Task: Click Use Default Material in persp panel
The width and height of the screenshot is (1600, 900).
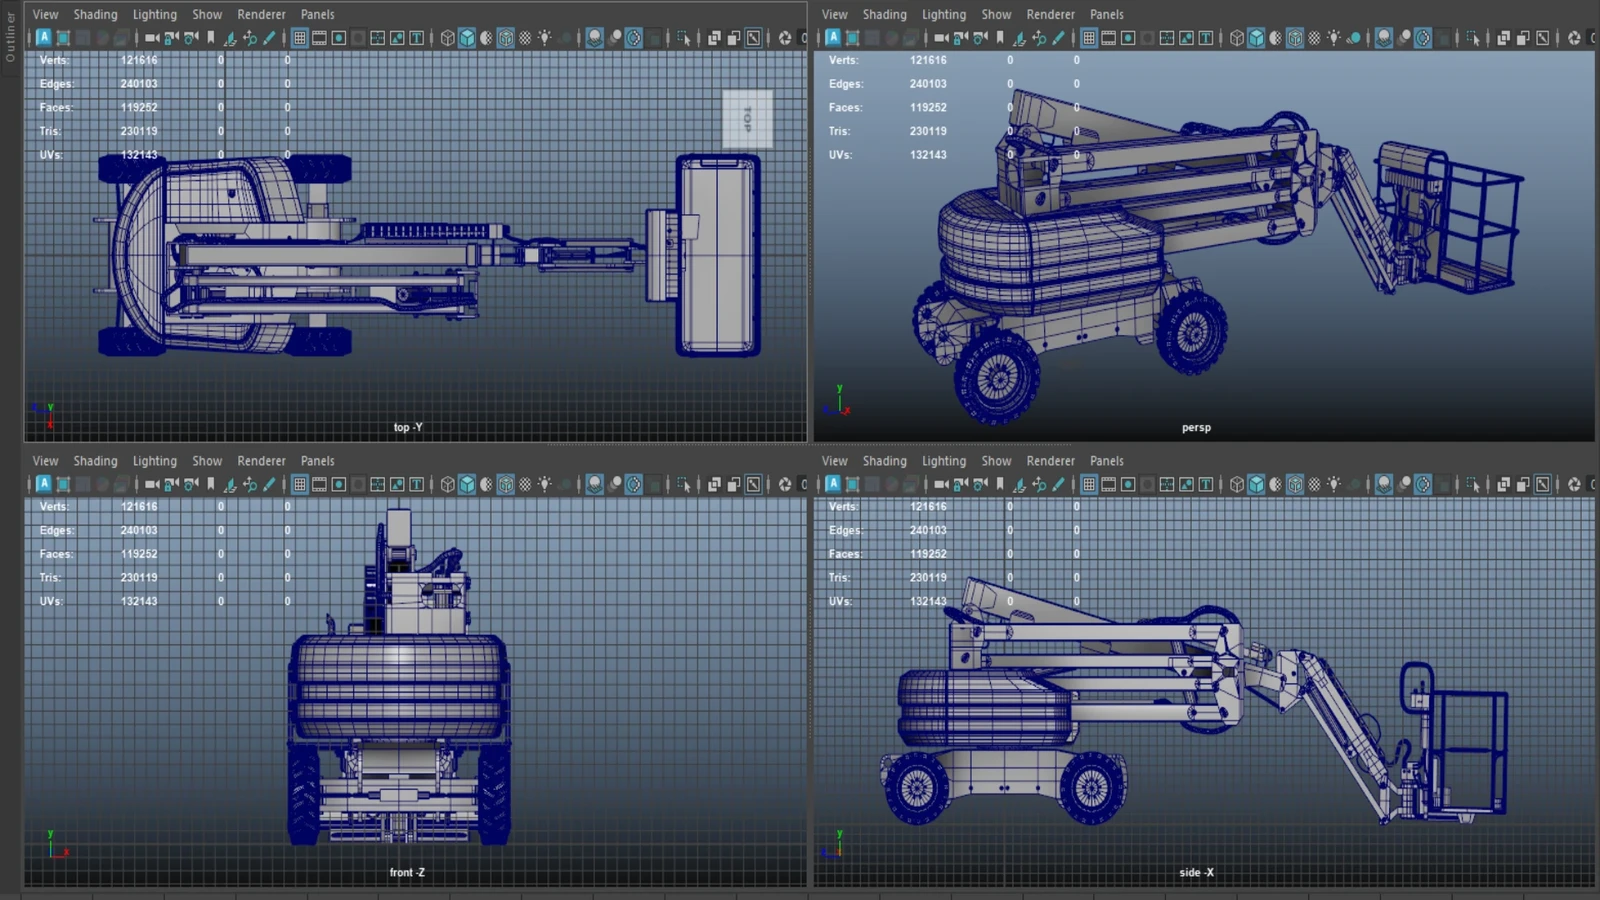Action: click(1276, 38)
